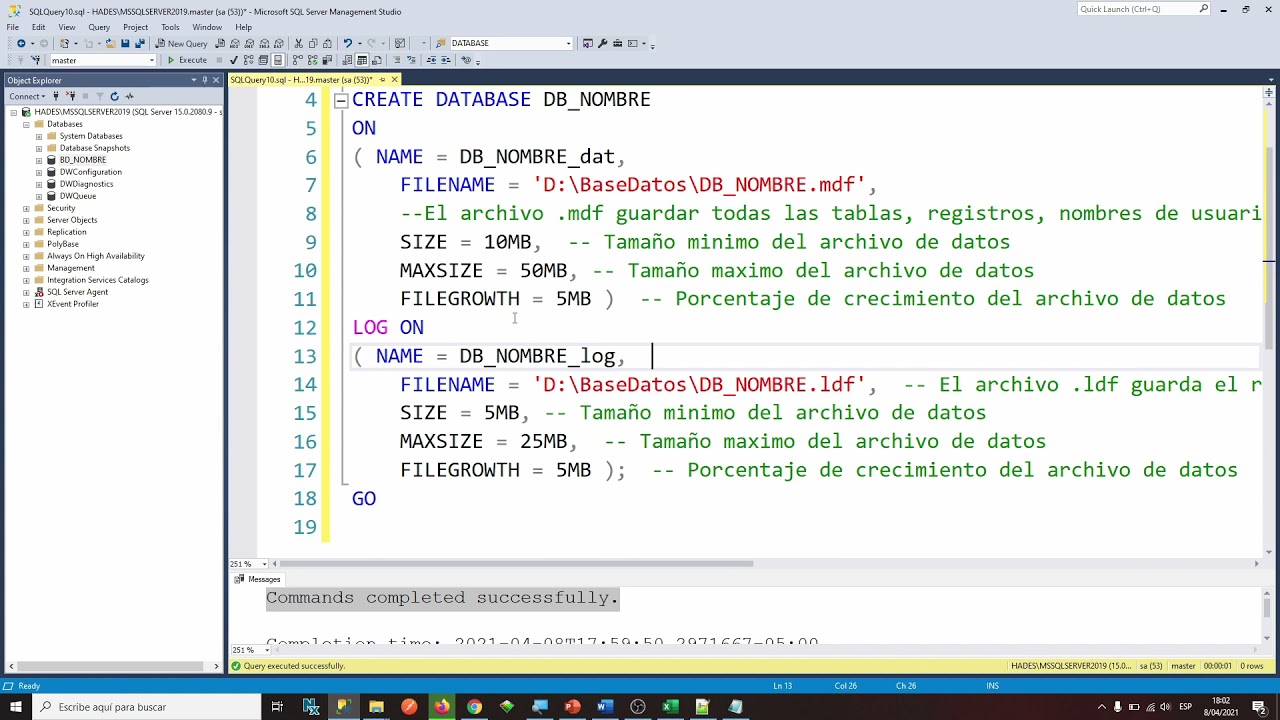
Task: Click the Cut scissors icon
Action: (298, 44)
